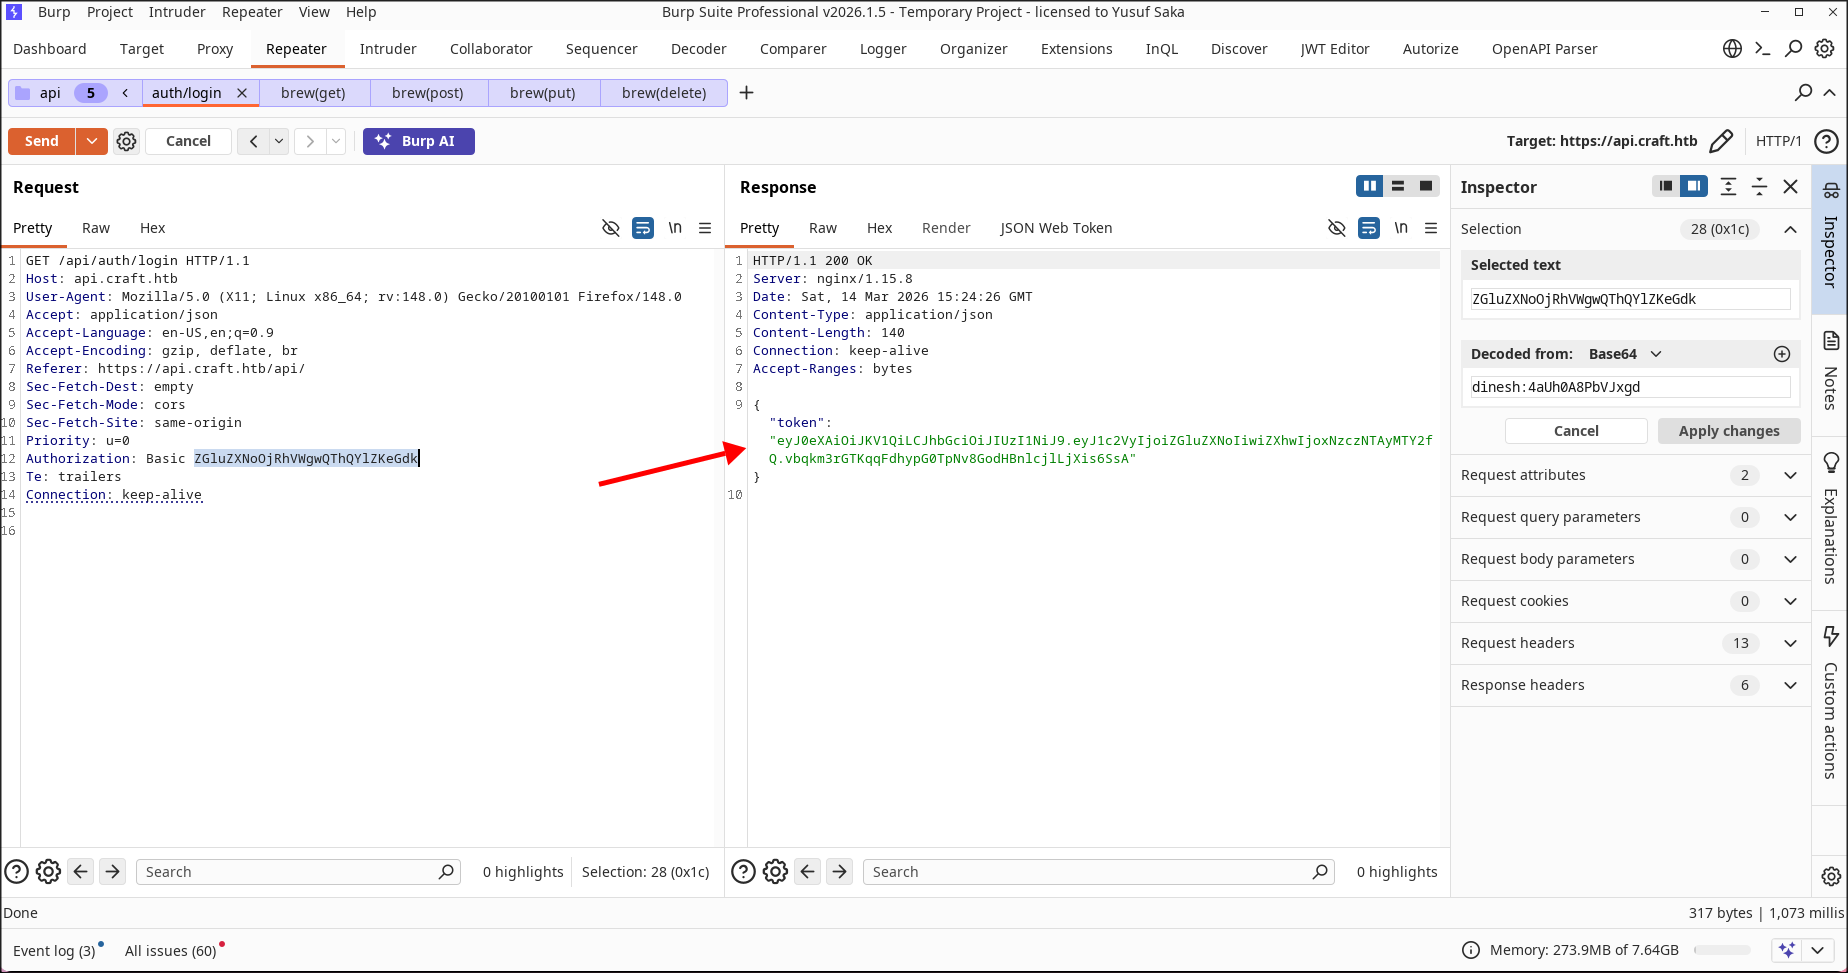This screenshot has width=1848, height=973.
Task: Search Repeater tabs with magnifier icon
Action: point(1803,93)
